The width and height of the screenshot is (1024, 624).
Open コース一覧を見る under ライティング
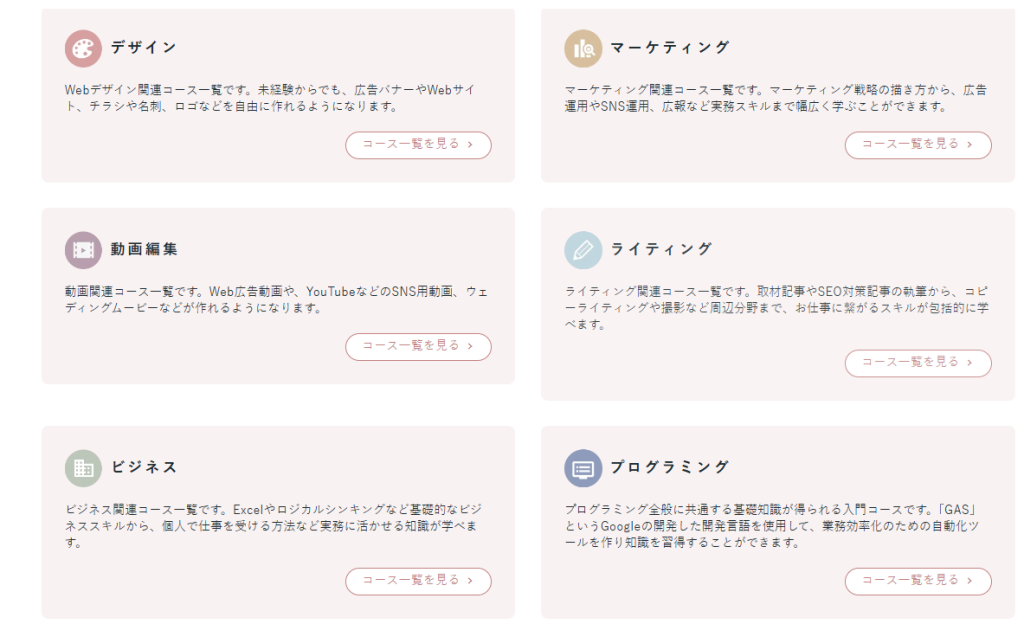pyautogui.click(x=918, y=363)
